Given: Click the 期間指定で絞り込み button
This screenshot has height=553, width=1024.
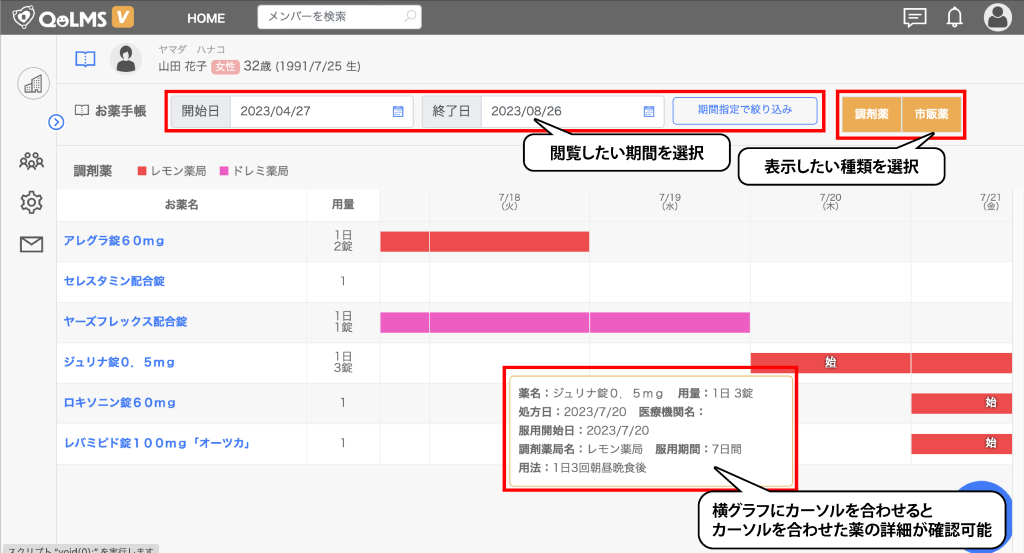Looking at the screenshot, I should pyautogui.click(x=744, y=110).
